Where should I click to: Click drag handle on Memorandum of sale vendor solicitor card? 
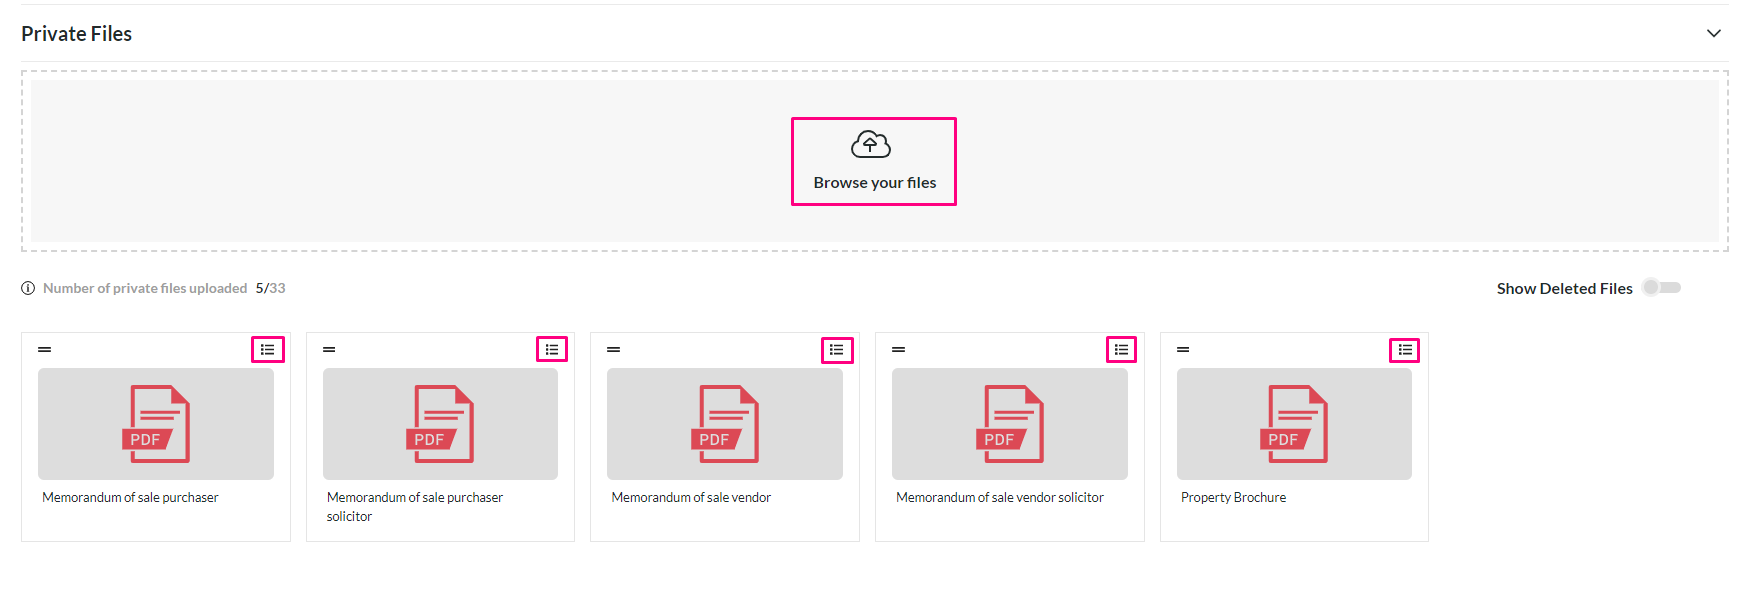tap(898, 349)
